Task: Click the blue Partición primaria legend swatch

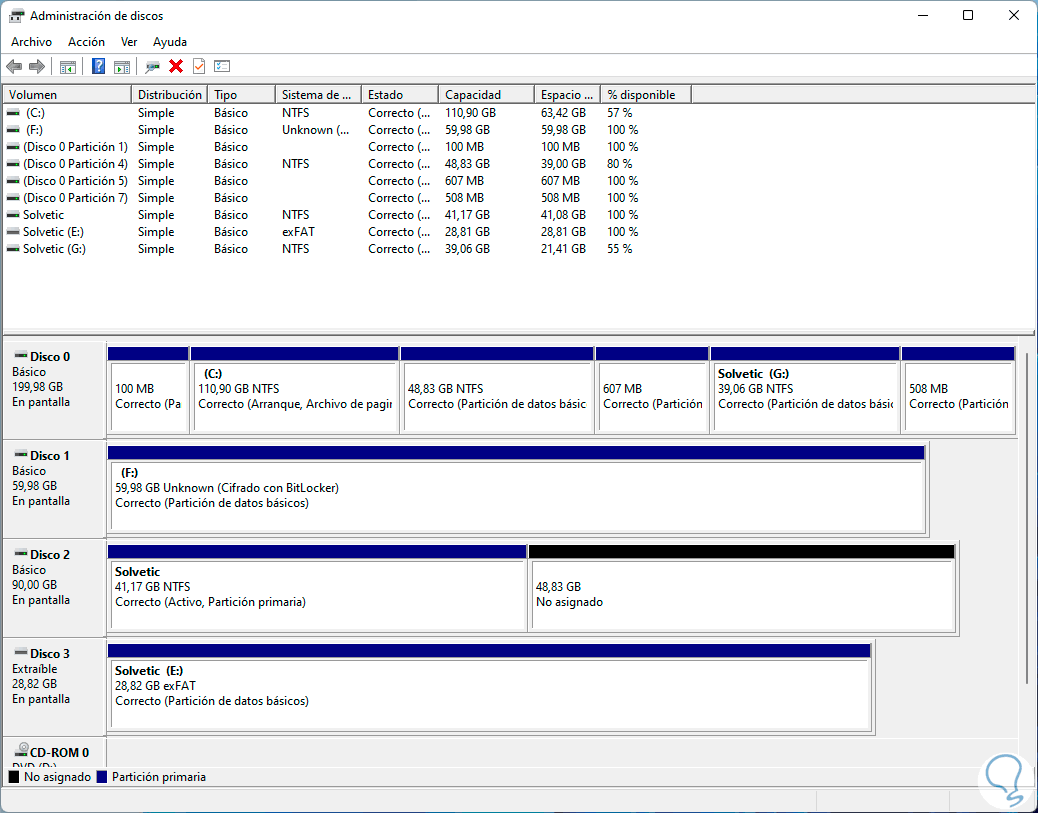Action: click(x=102, y=777)
